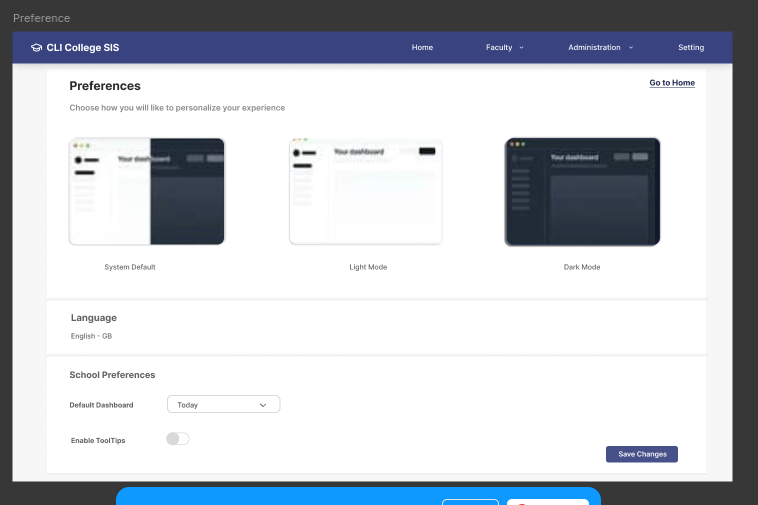Click the System Default text label
The image size is (758, 505).
130,267
